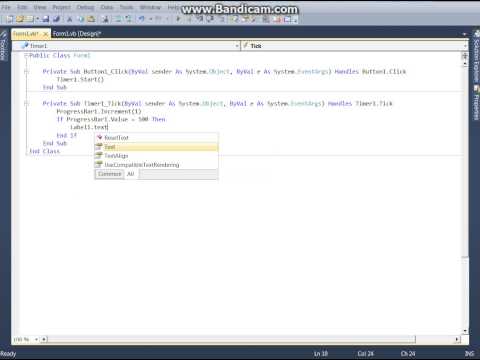The width and height of the screenshot is (480, 360).
Task: Click the editor split handle above the scrollbar
Action: [465, 56]
